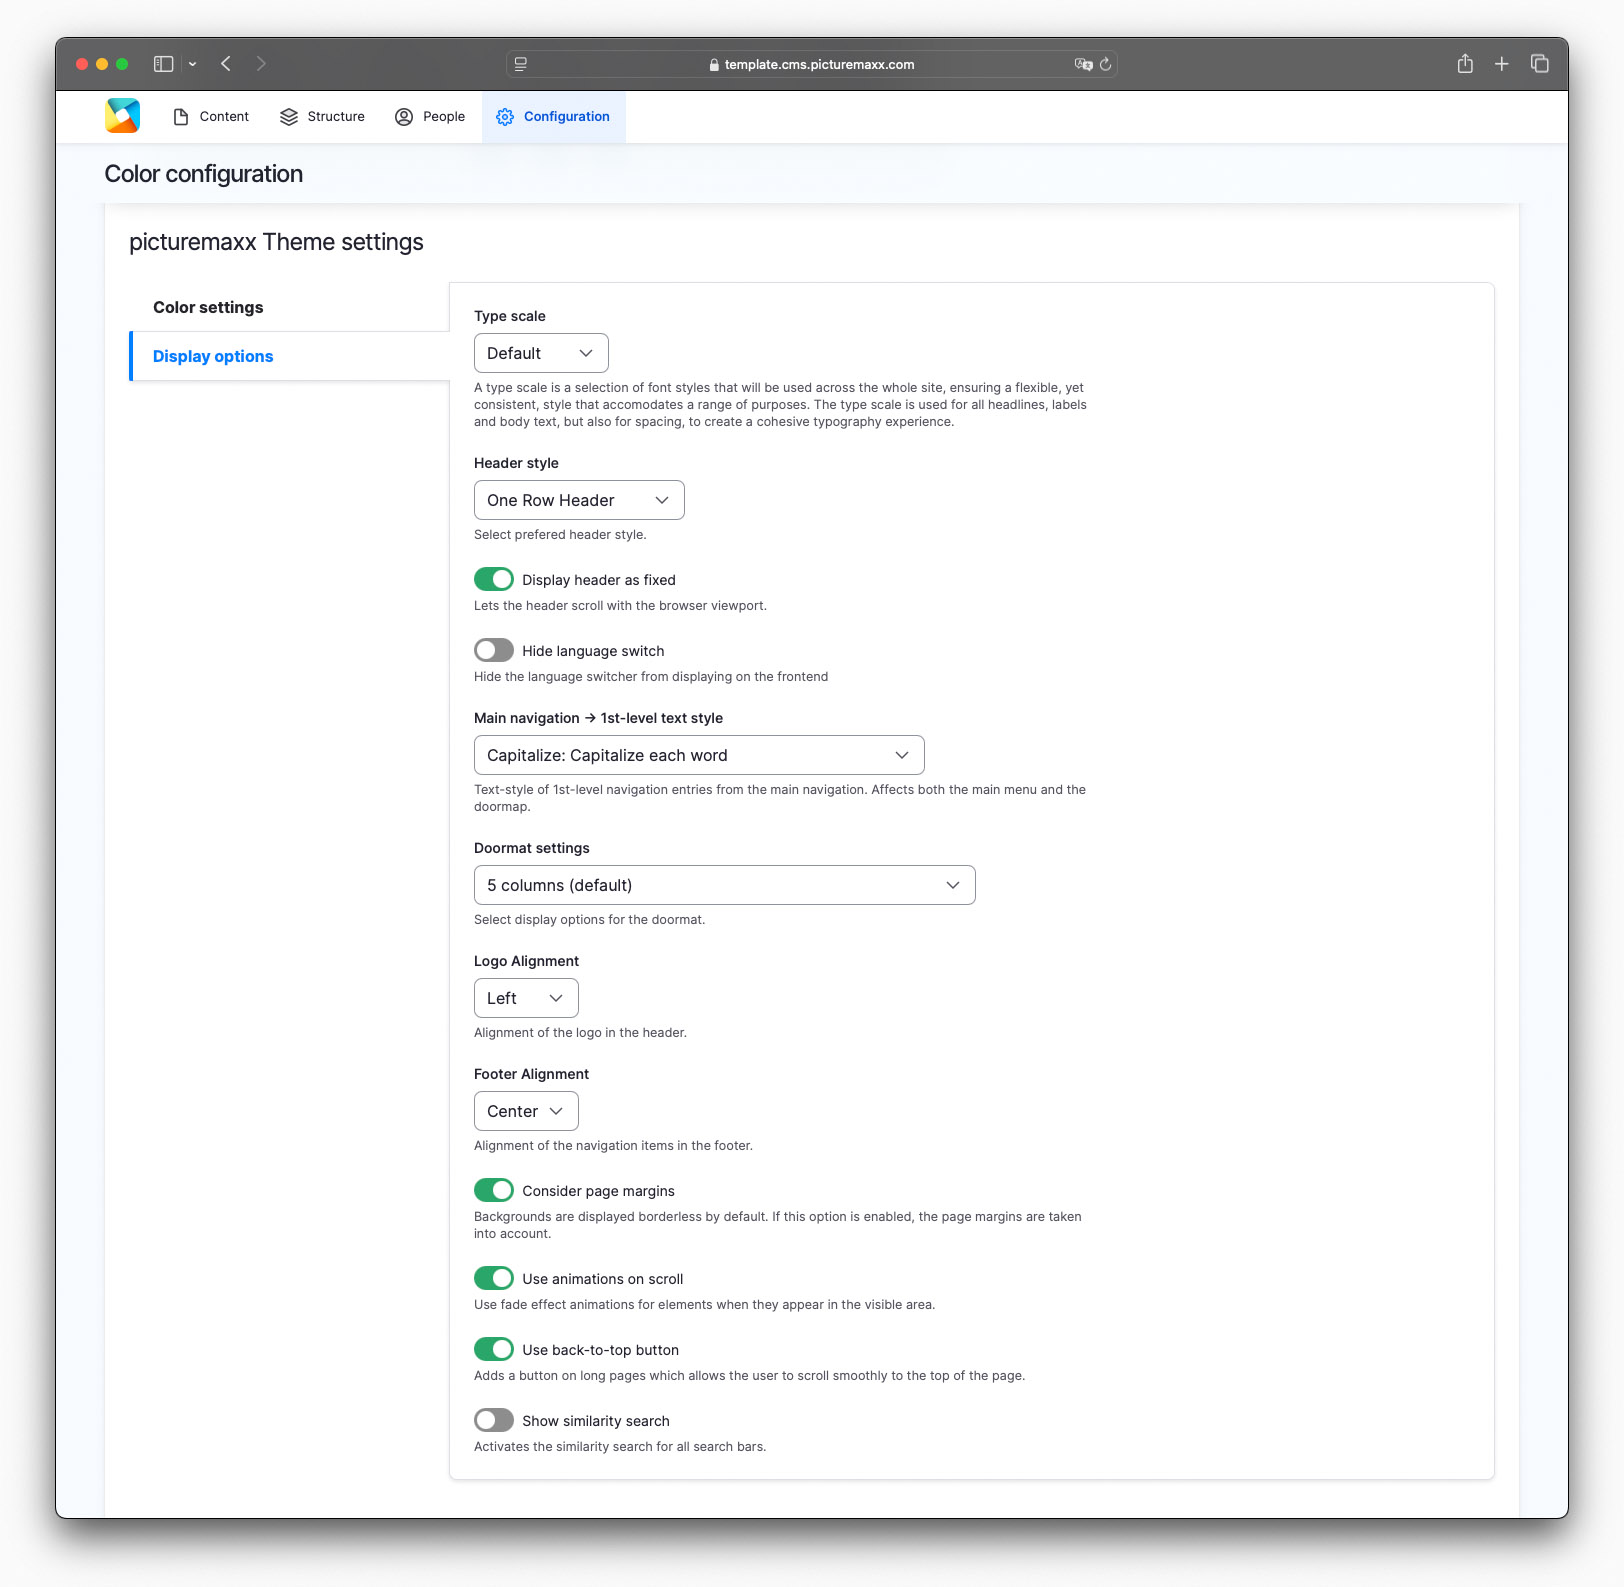Viewport: 1624px width, 1587px height.
Task: Open the page reader icon in address bar
Action: 521,64
